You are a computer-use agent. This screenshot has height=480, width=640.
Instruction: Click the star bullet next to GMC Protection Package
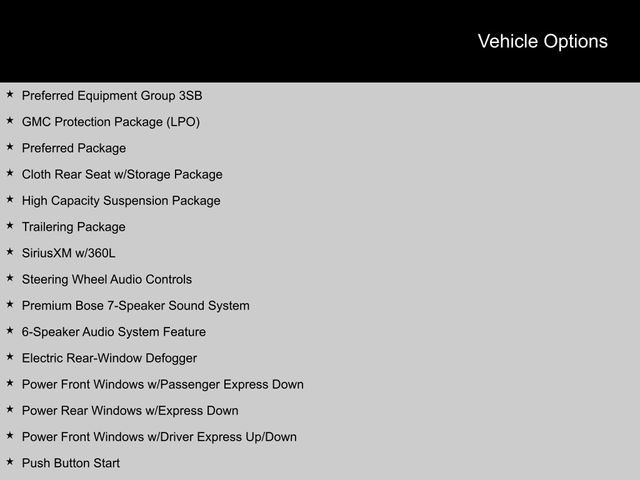point(10,121)
